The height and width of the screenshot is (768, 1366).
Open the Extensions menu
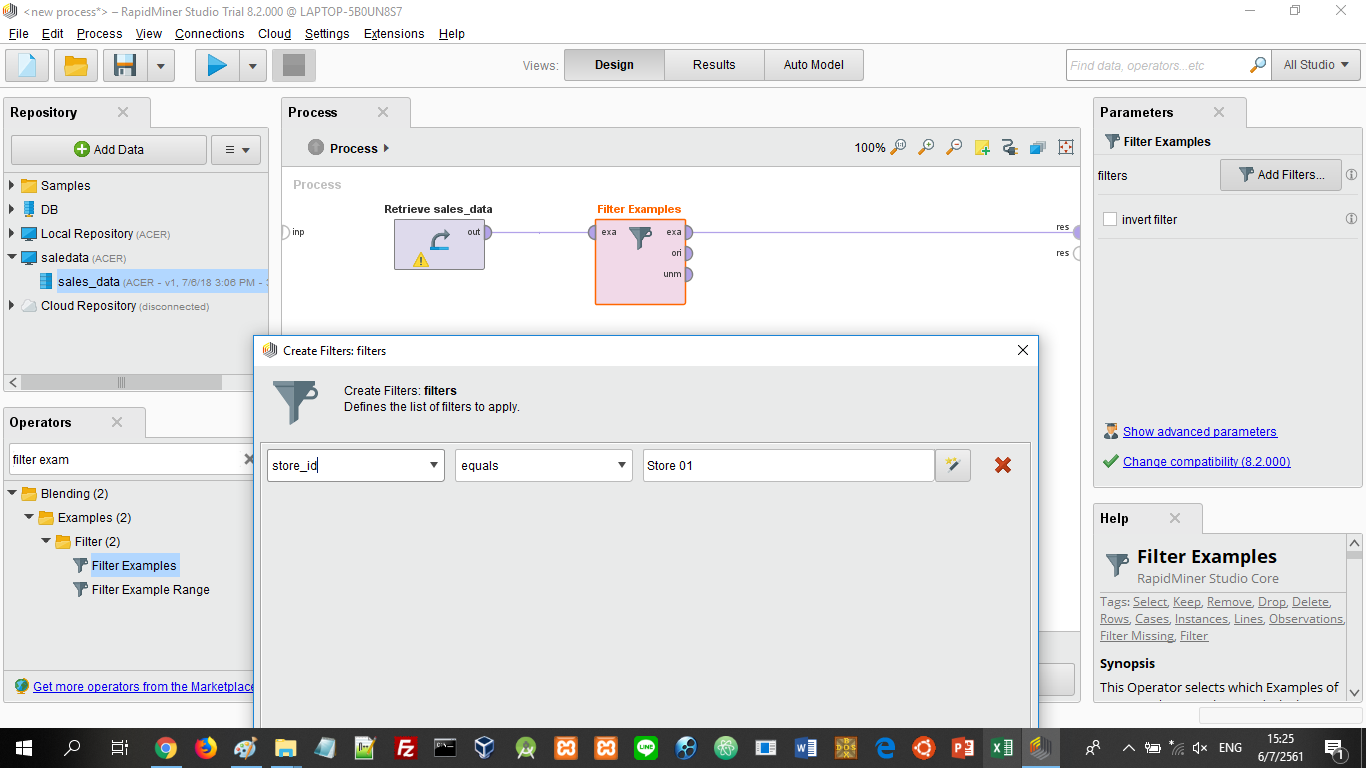[x=393, y=33]
